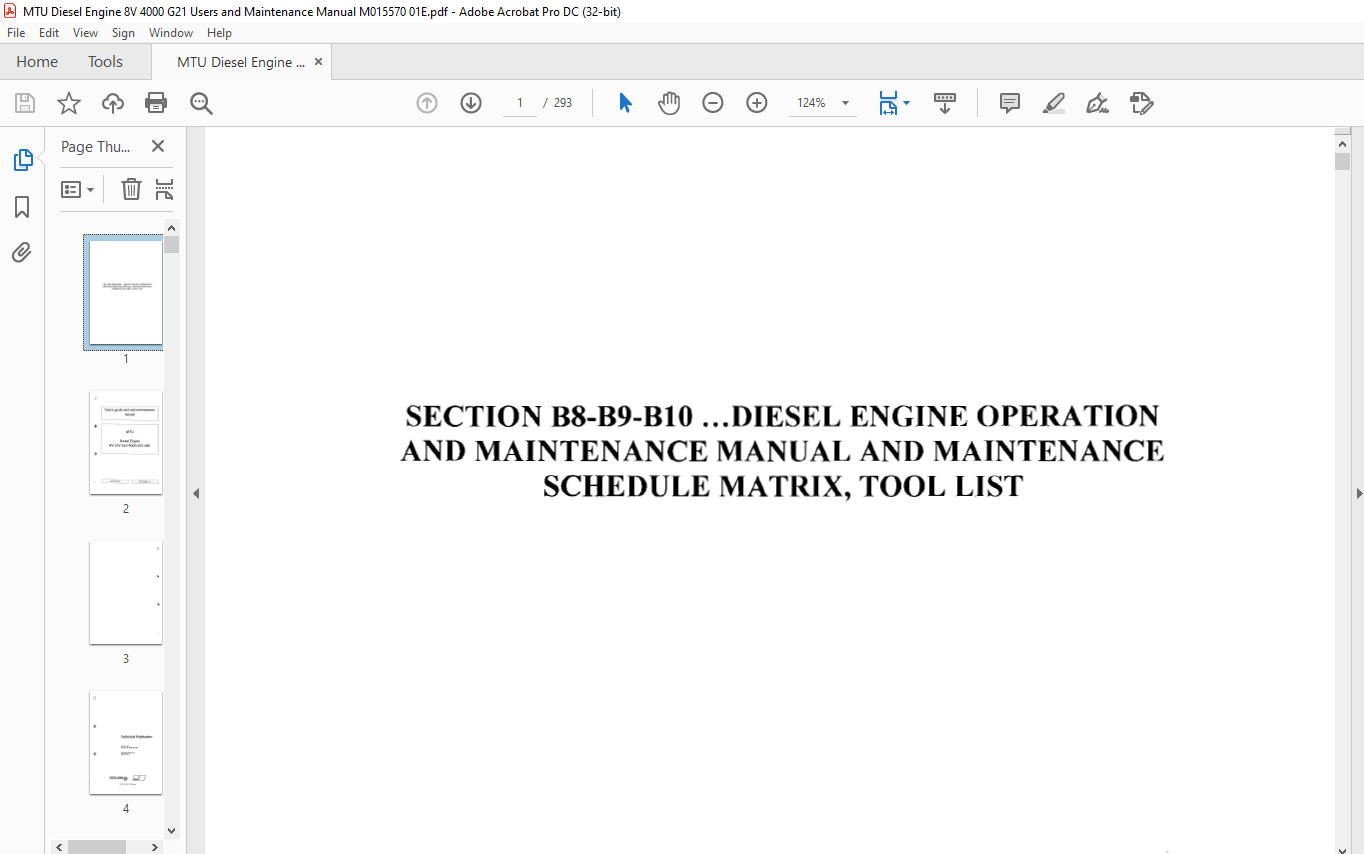Close the MTU Diesel Engine tab
The width and height of the screenshot is (1364, 854).
point(319,62)
